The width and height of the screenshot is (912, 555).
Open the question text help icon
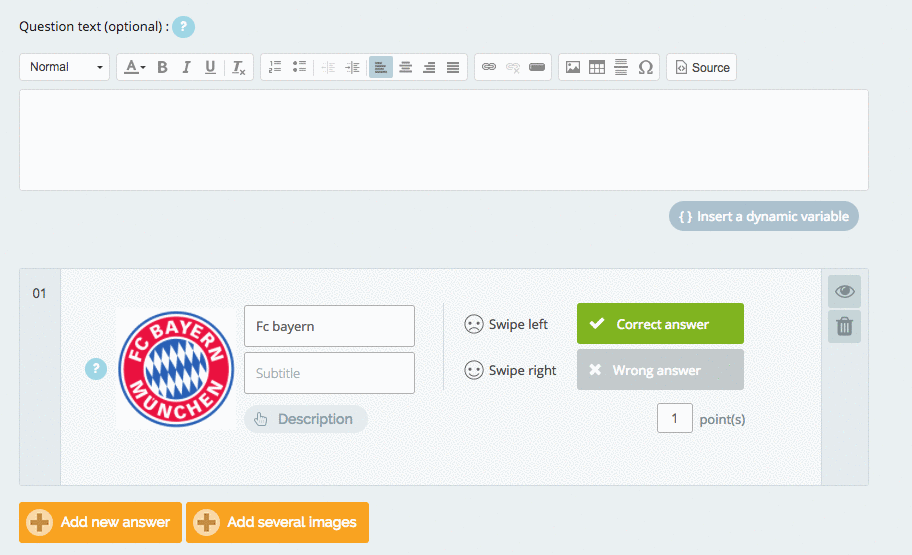(183, 27)
